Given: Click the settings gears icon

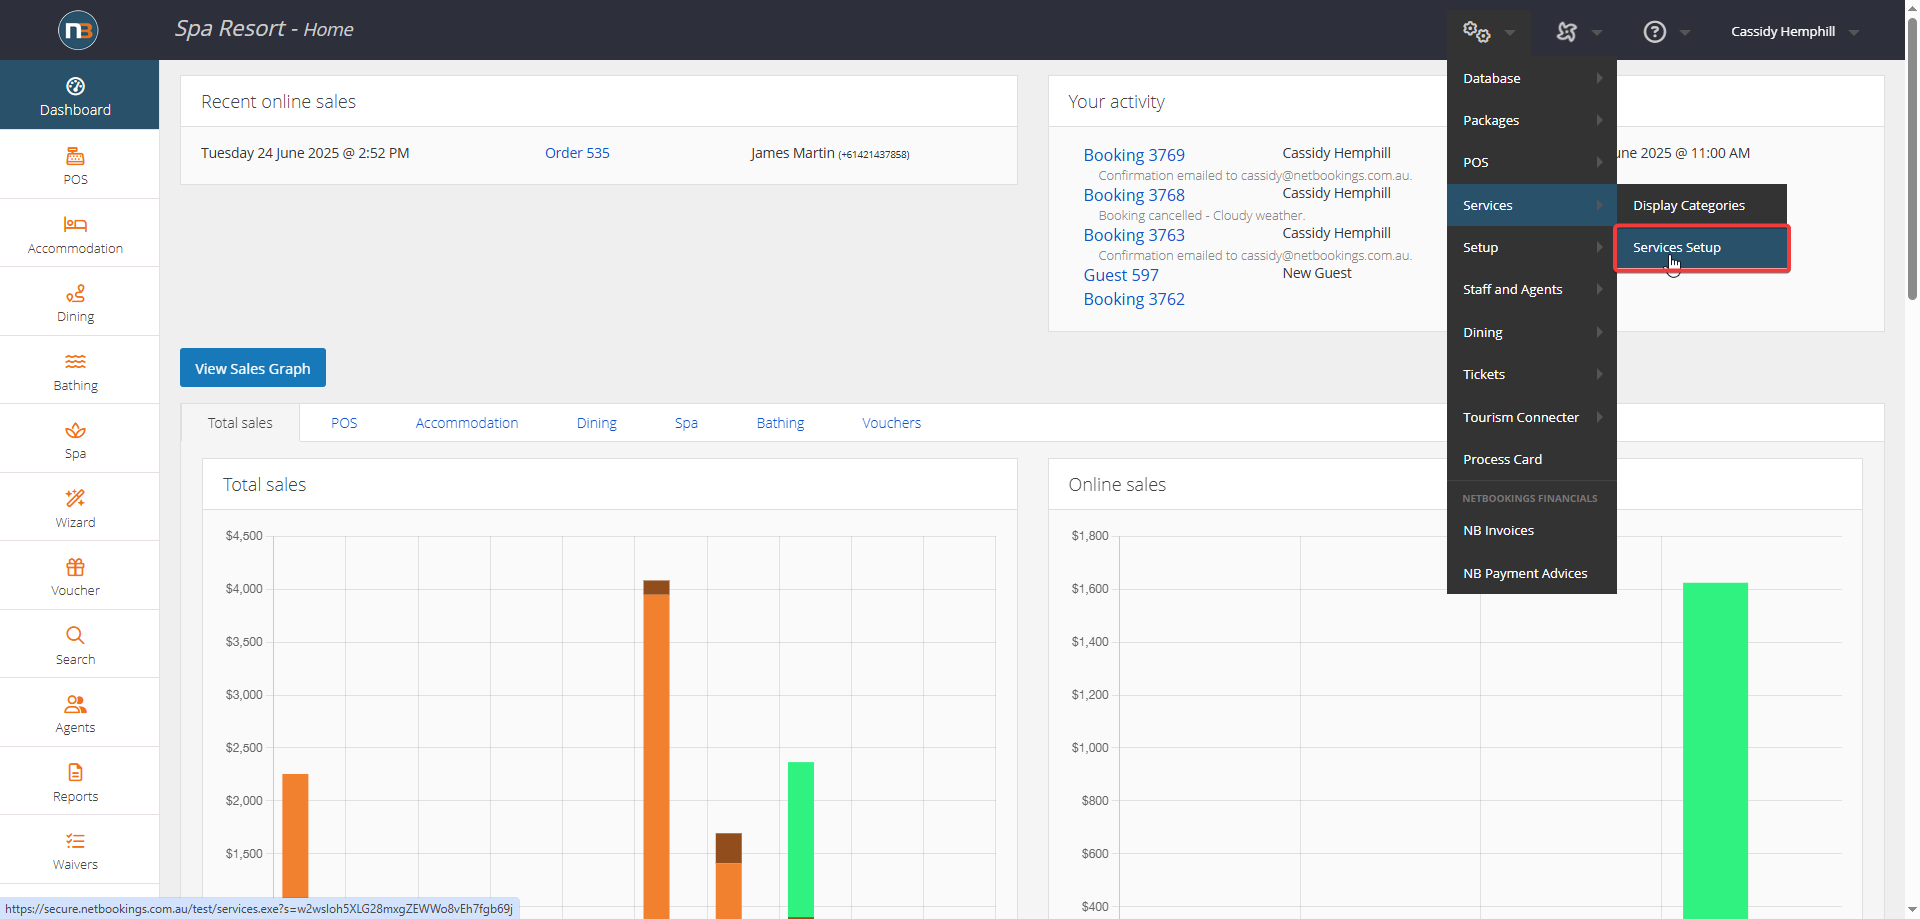Looking at the screenshot, I should click(1476, 31).
